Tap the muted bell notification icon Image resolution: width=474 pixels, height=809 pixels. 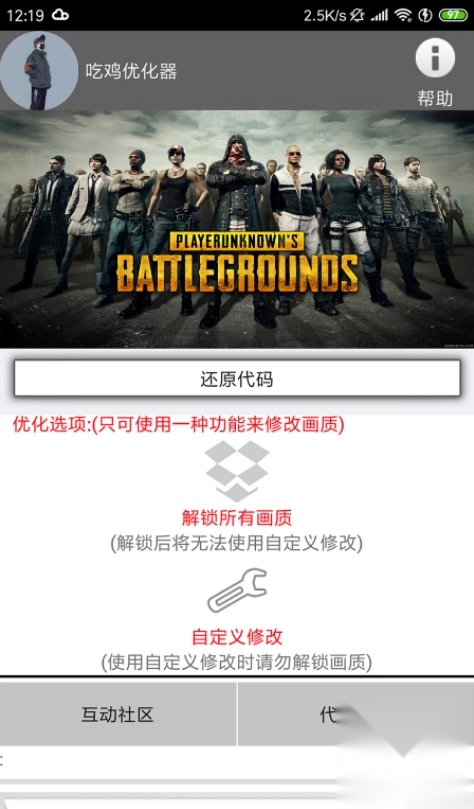coord(357,15)
